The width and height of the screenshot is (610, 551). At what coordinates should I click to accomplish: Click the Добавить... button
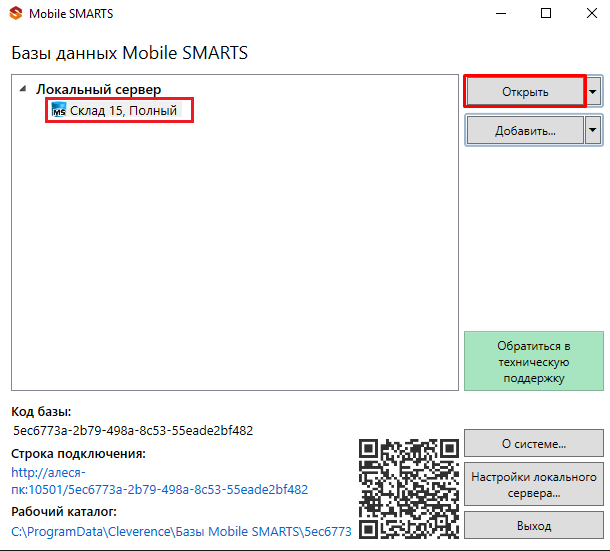coord(525,131)
